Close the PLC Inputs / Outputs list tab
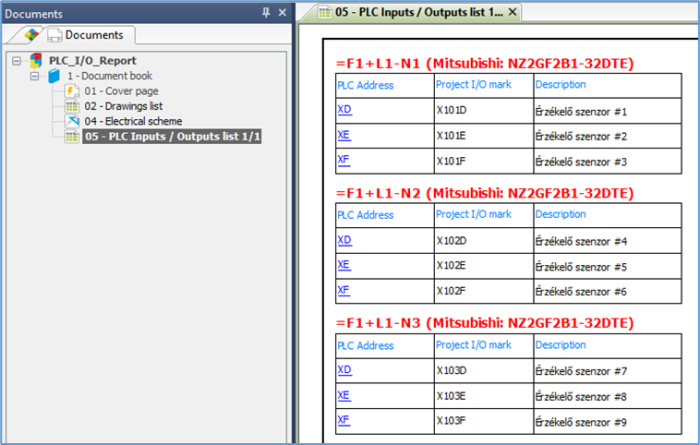Viewport: 700px width, 445px height. [x=512, y=12]
